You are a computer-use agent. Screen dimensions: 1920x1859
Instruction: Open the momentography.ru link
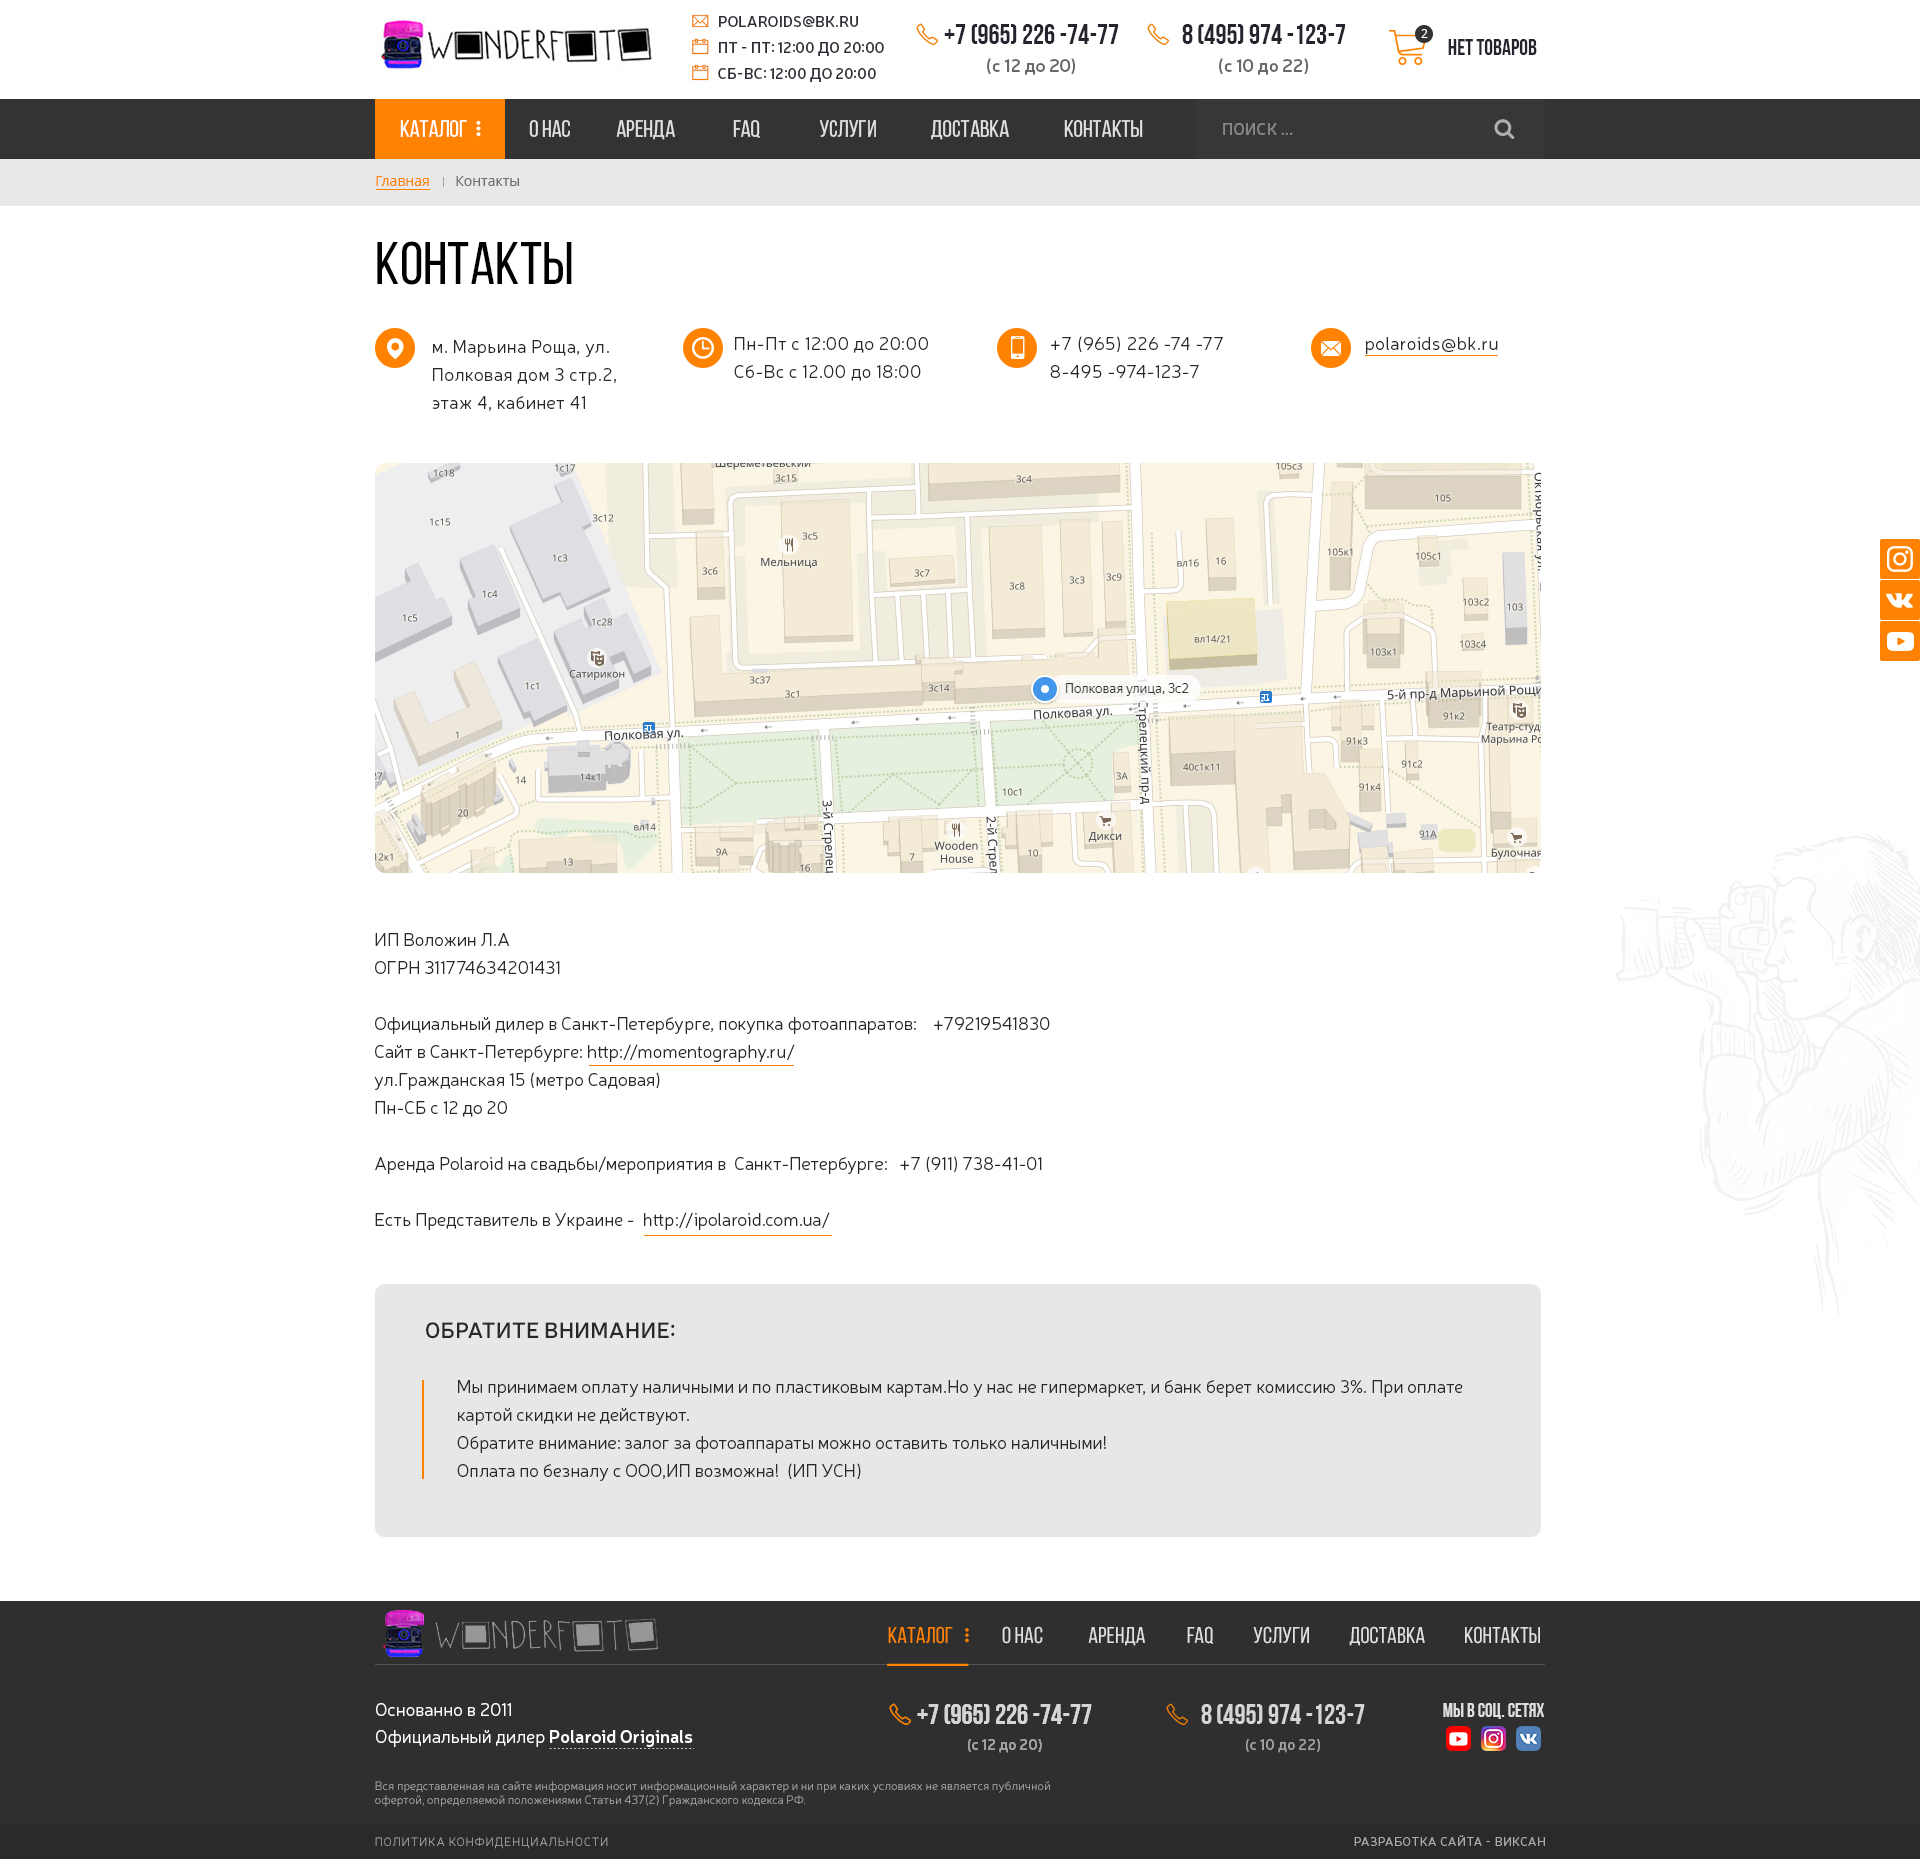[690, 1052]
